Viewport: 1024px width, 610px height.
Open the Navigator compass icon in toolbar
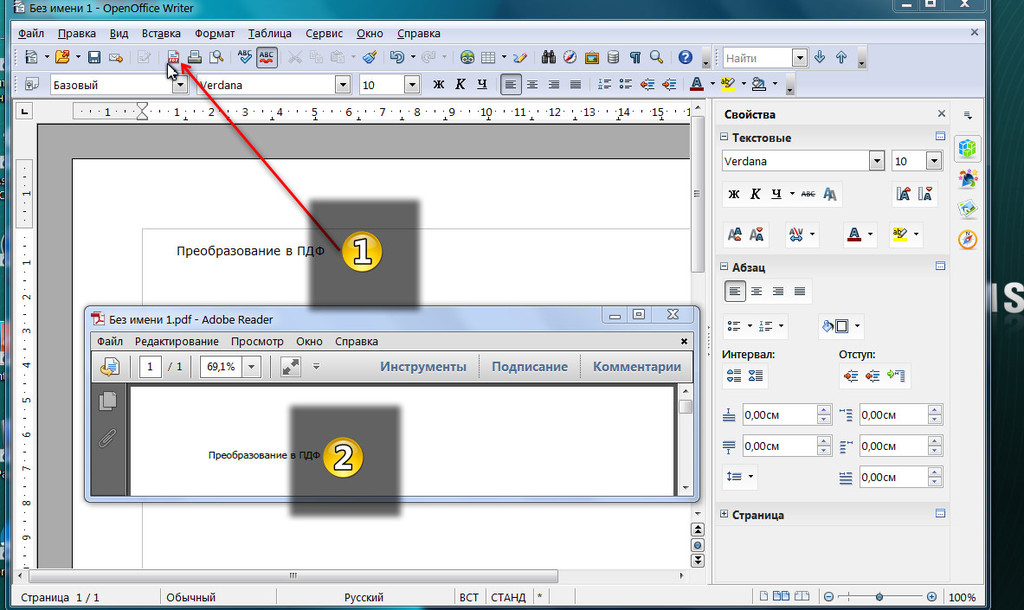point(570,57)
